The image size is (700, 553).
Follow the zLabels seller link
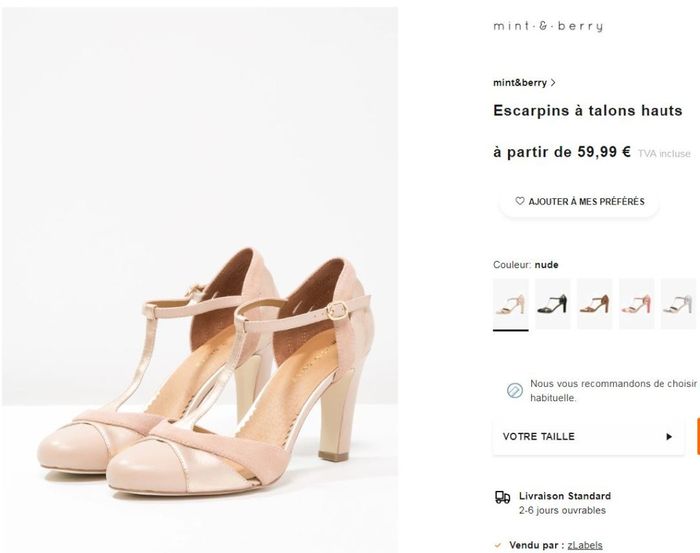(x=585, y=545)
